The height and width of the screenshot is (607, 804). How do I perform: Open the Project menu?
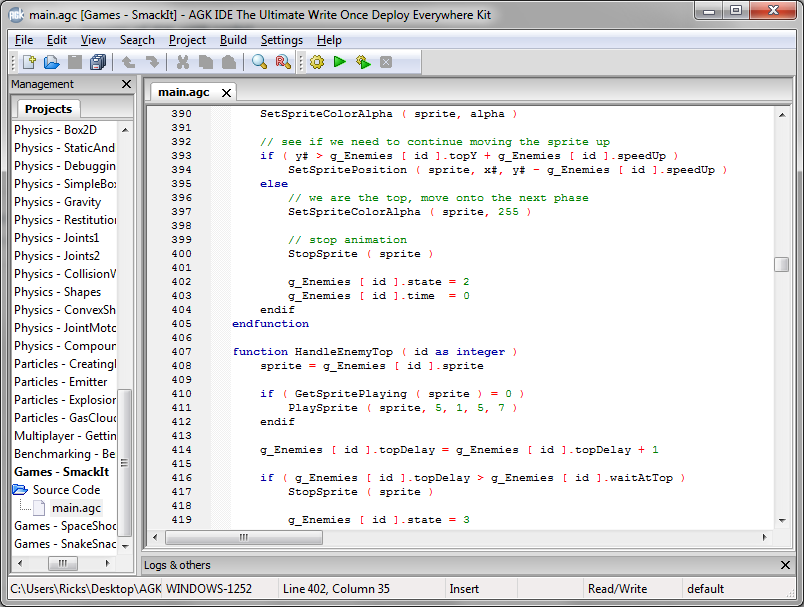[187, 40]
